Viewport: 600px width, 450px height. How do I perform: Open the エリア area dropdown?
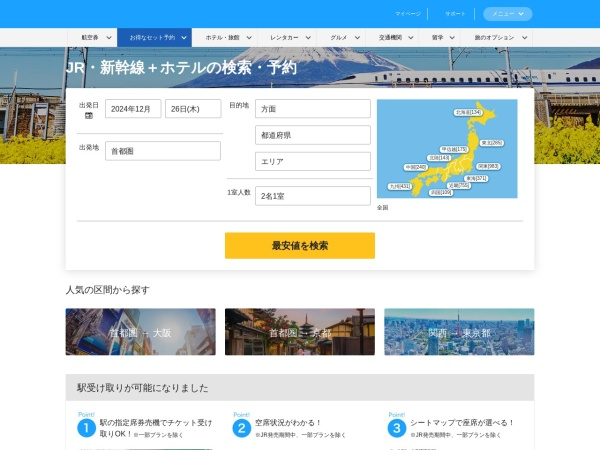[313, 161]
